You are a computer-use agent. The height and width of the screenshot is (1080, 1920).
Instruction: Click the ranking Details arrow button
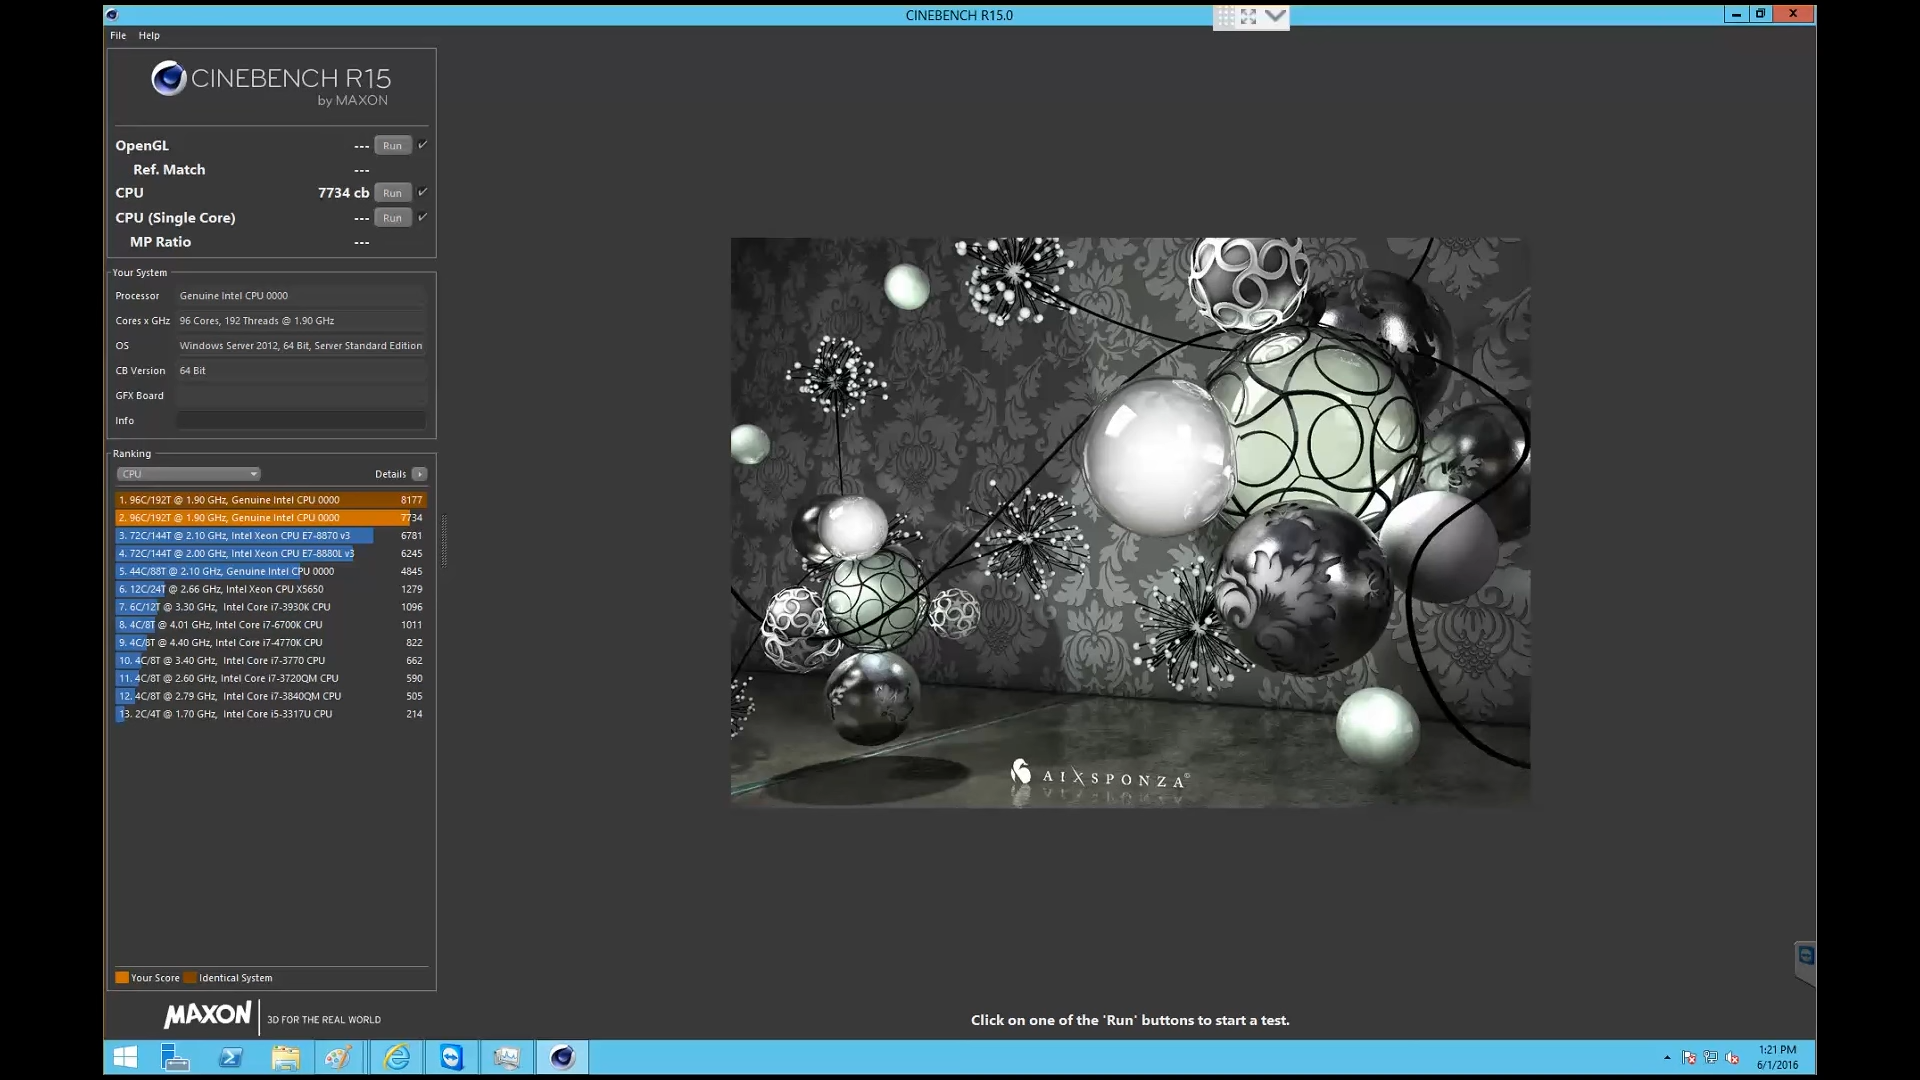pyautogui.click(x=420, y=474)
